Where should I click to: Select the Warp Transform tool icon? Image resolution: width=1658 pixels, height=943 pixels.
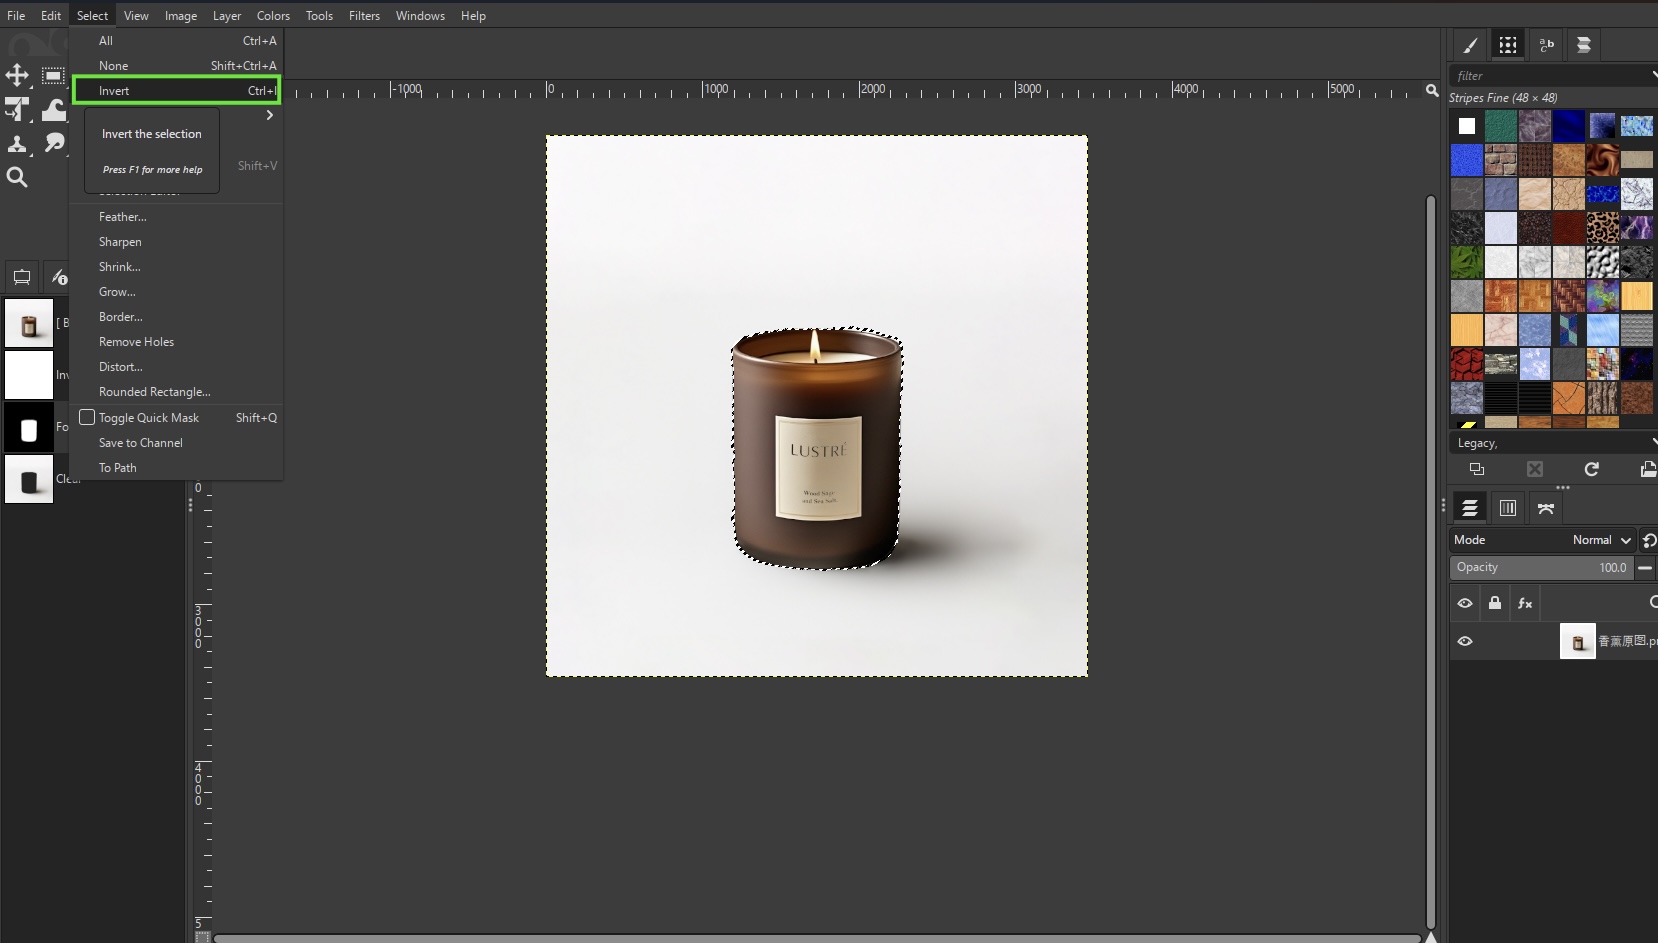point(53,109)
